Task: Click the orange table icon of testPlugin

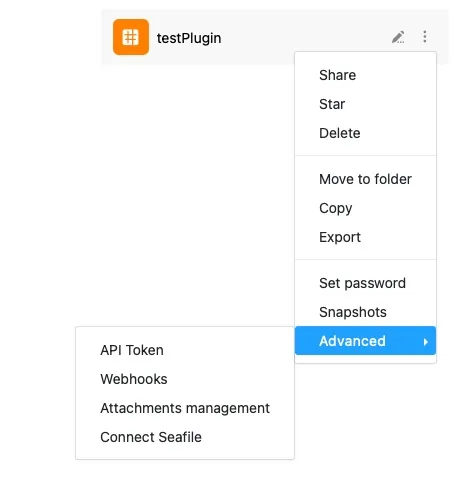Action: [131, 37]
